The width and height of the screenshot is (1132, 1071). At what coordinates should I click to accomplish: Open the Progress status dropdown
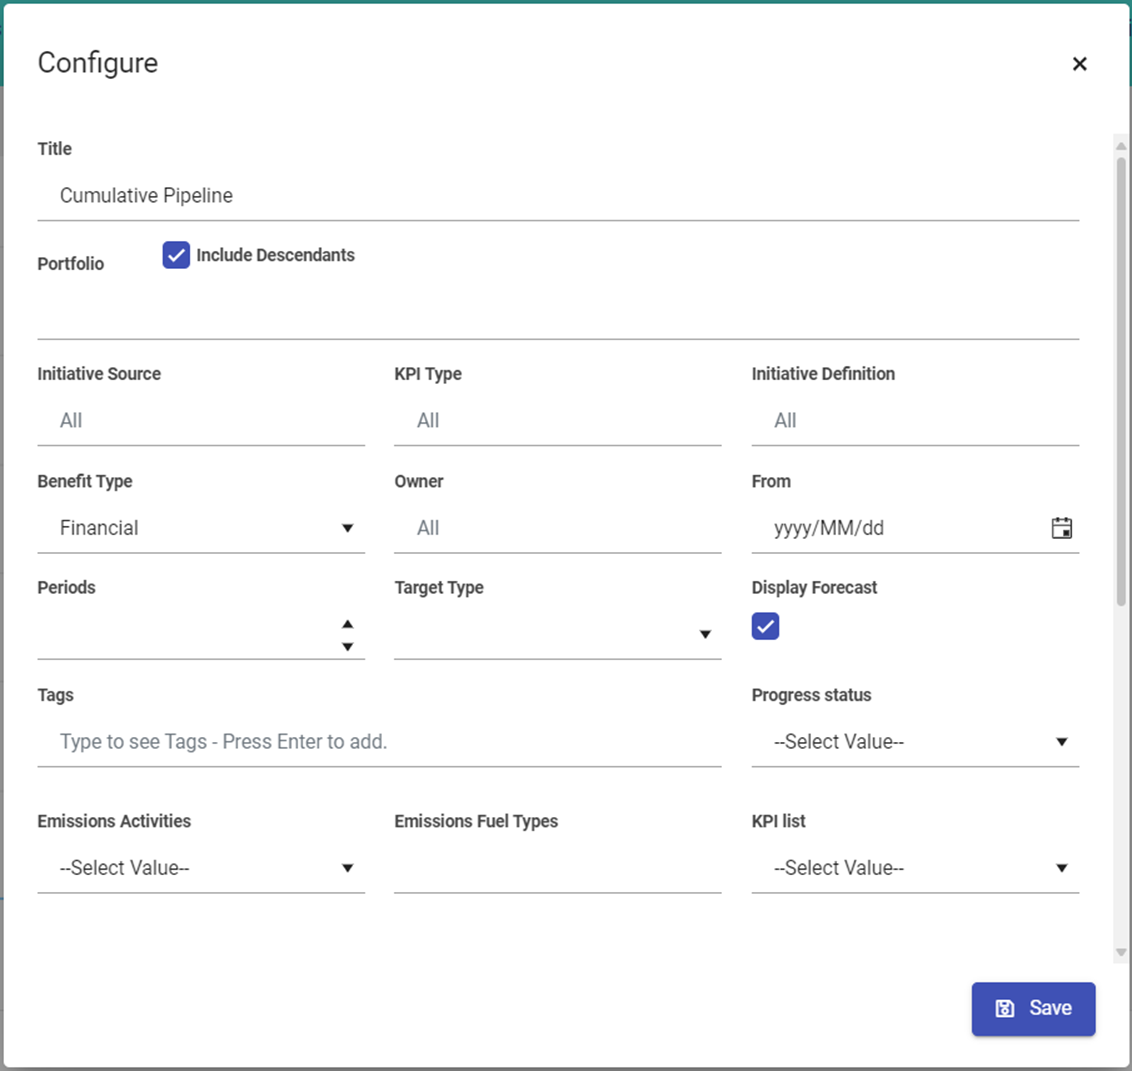pyautogui.click(x=915, y=742)
